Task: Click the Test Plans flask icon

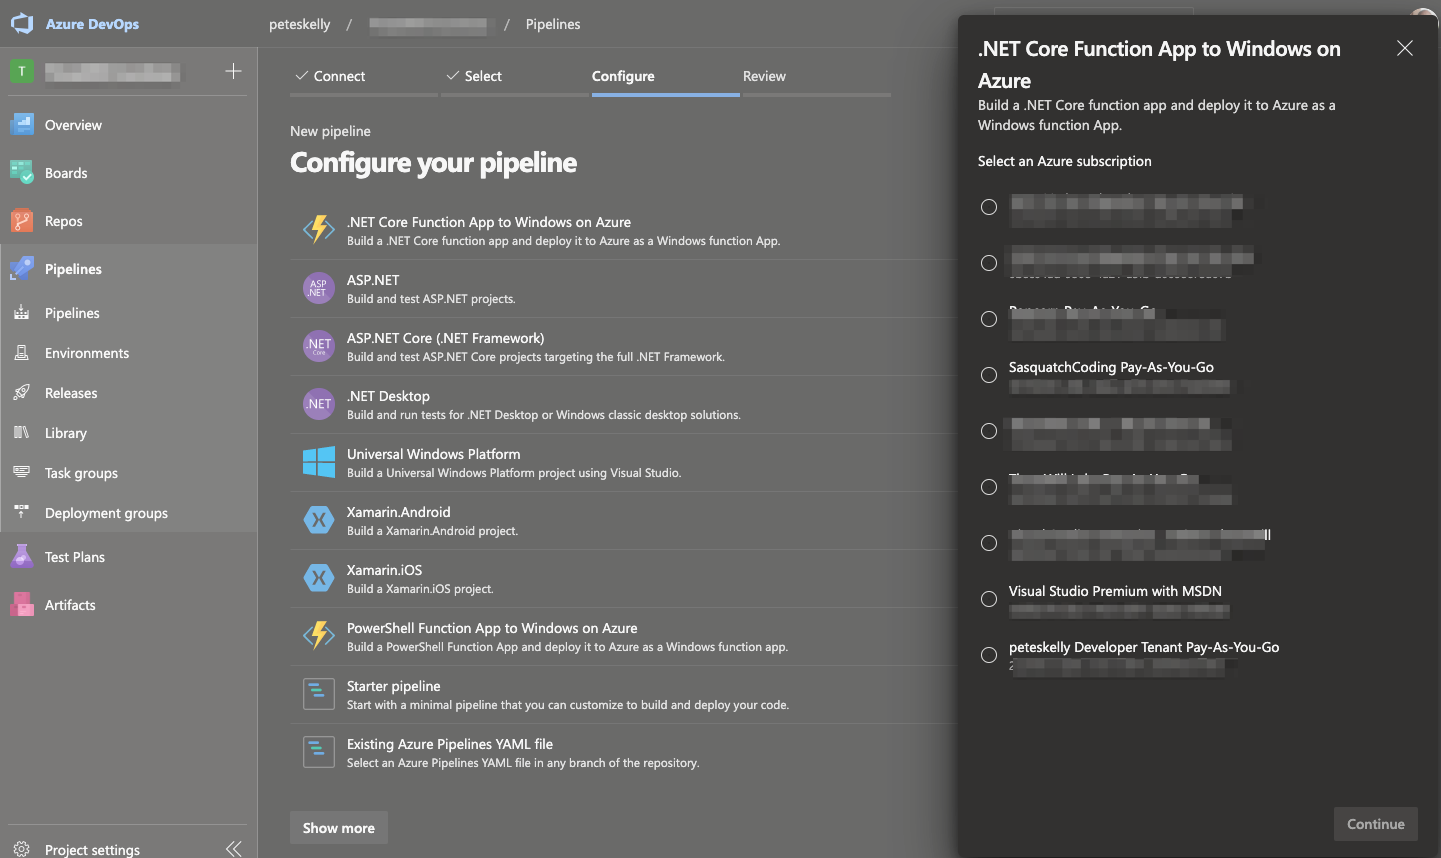Action: pos(22,557)
